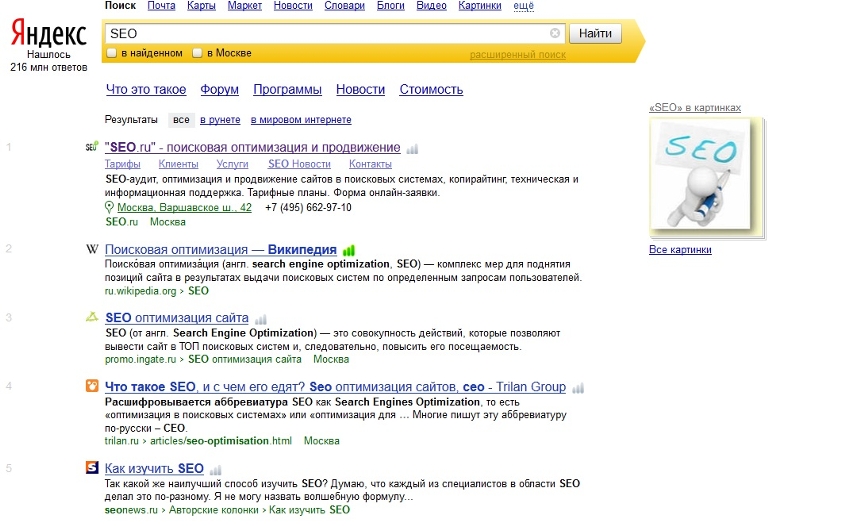
Task: Click the rating bars after Как изучить SEO
Action: (x=216, y=469)
